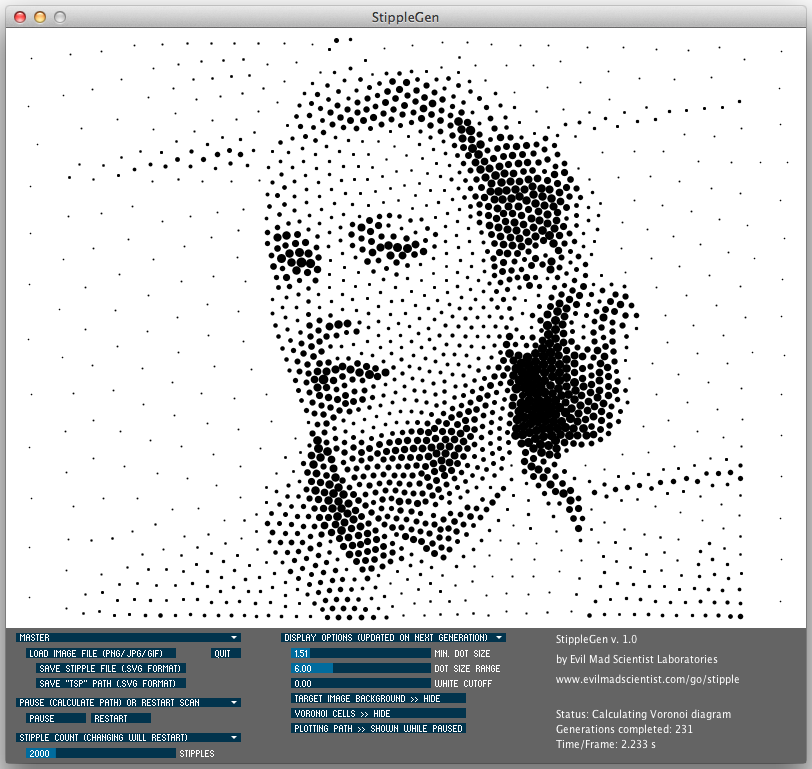
Task: Restart the stipple scan
Action: coord(120,718)
